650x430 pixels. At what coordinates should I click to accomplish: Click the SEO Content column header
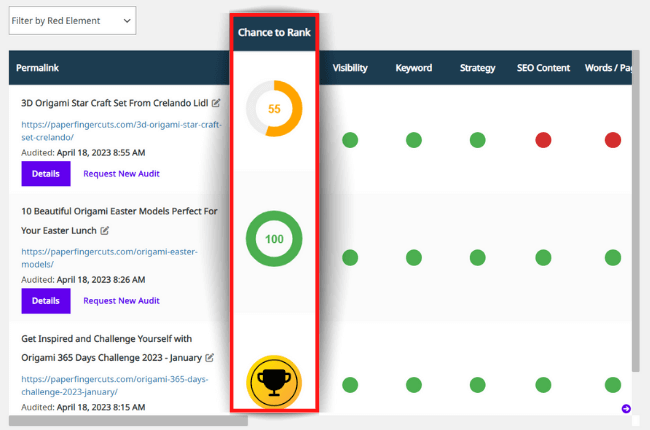pyautogui.click(x=543, y=68)
